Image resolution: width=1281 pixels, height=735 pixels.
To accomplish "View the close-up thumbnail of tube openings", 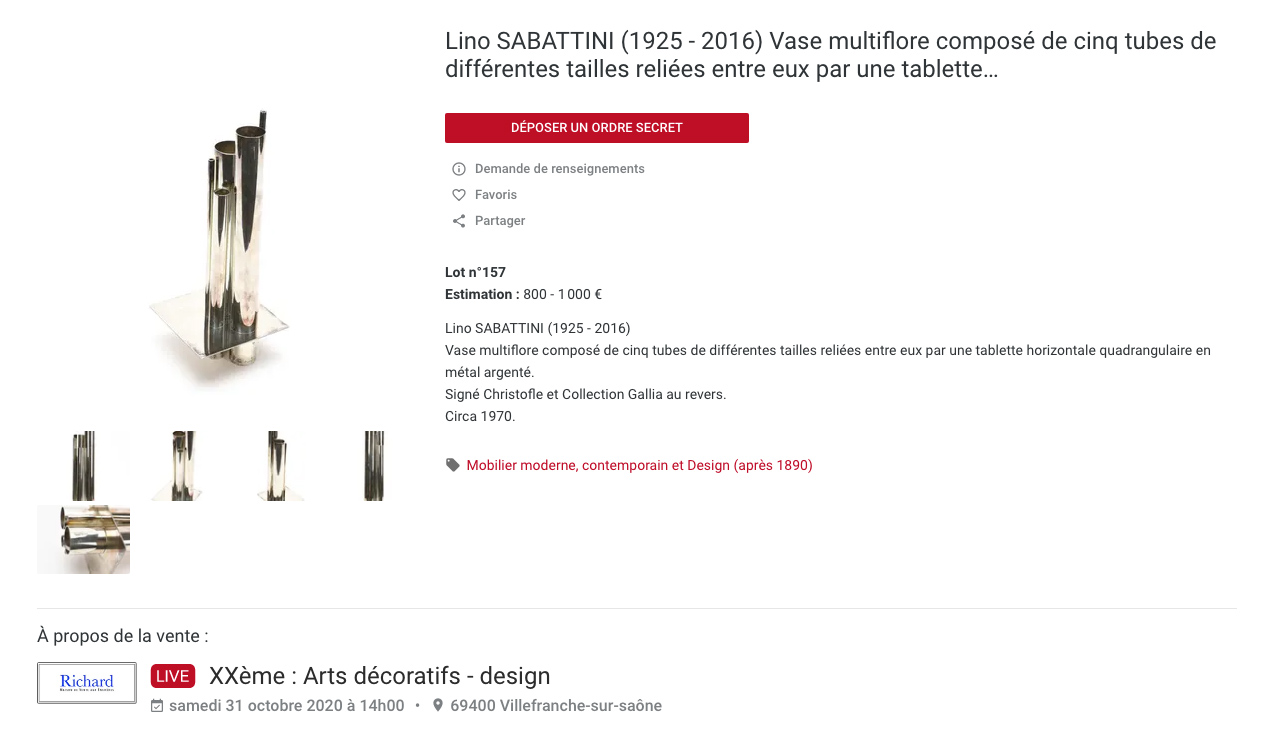I will [84, 540].
